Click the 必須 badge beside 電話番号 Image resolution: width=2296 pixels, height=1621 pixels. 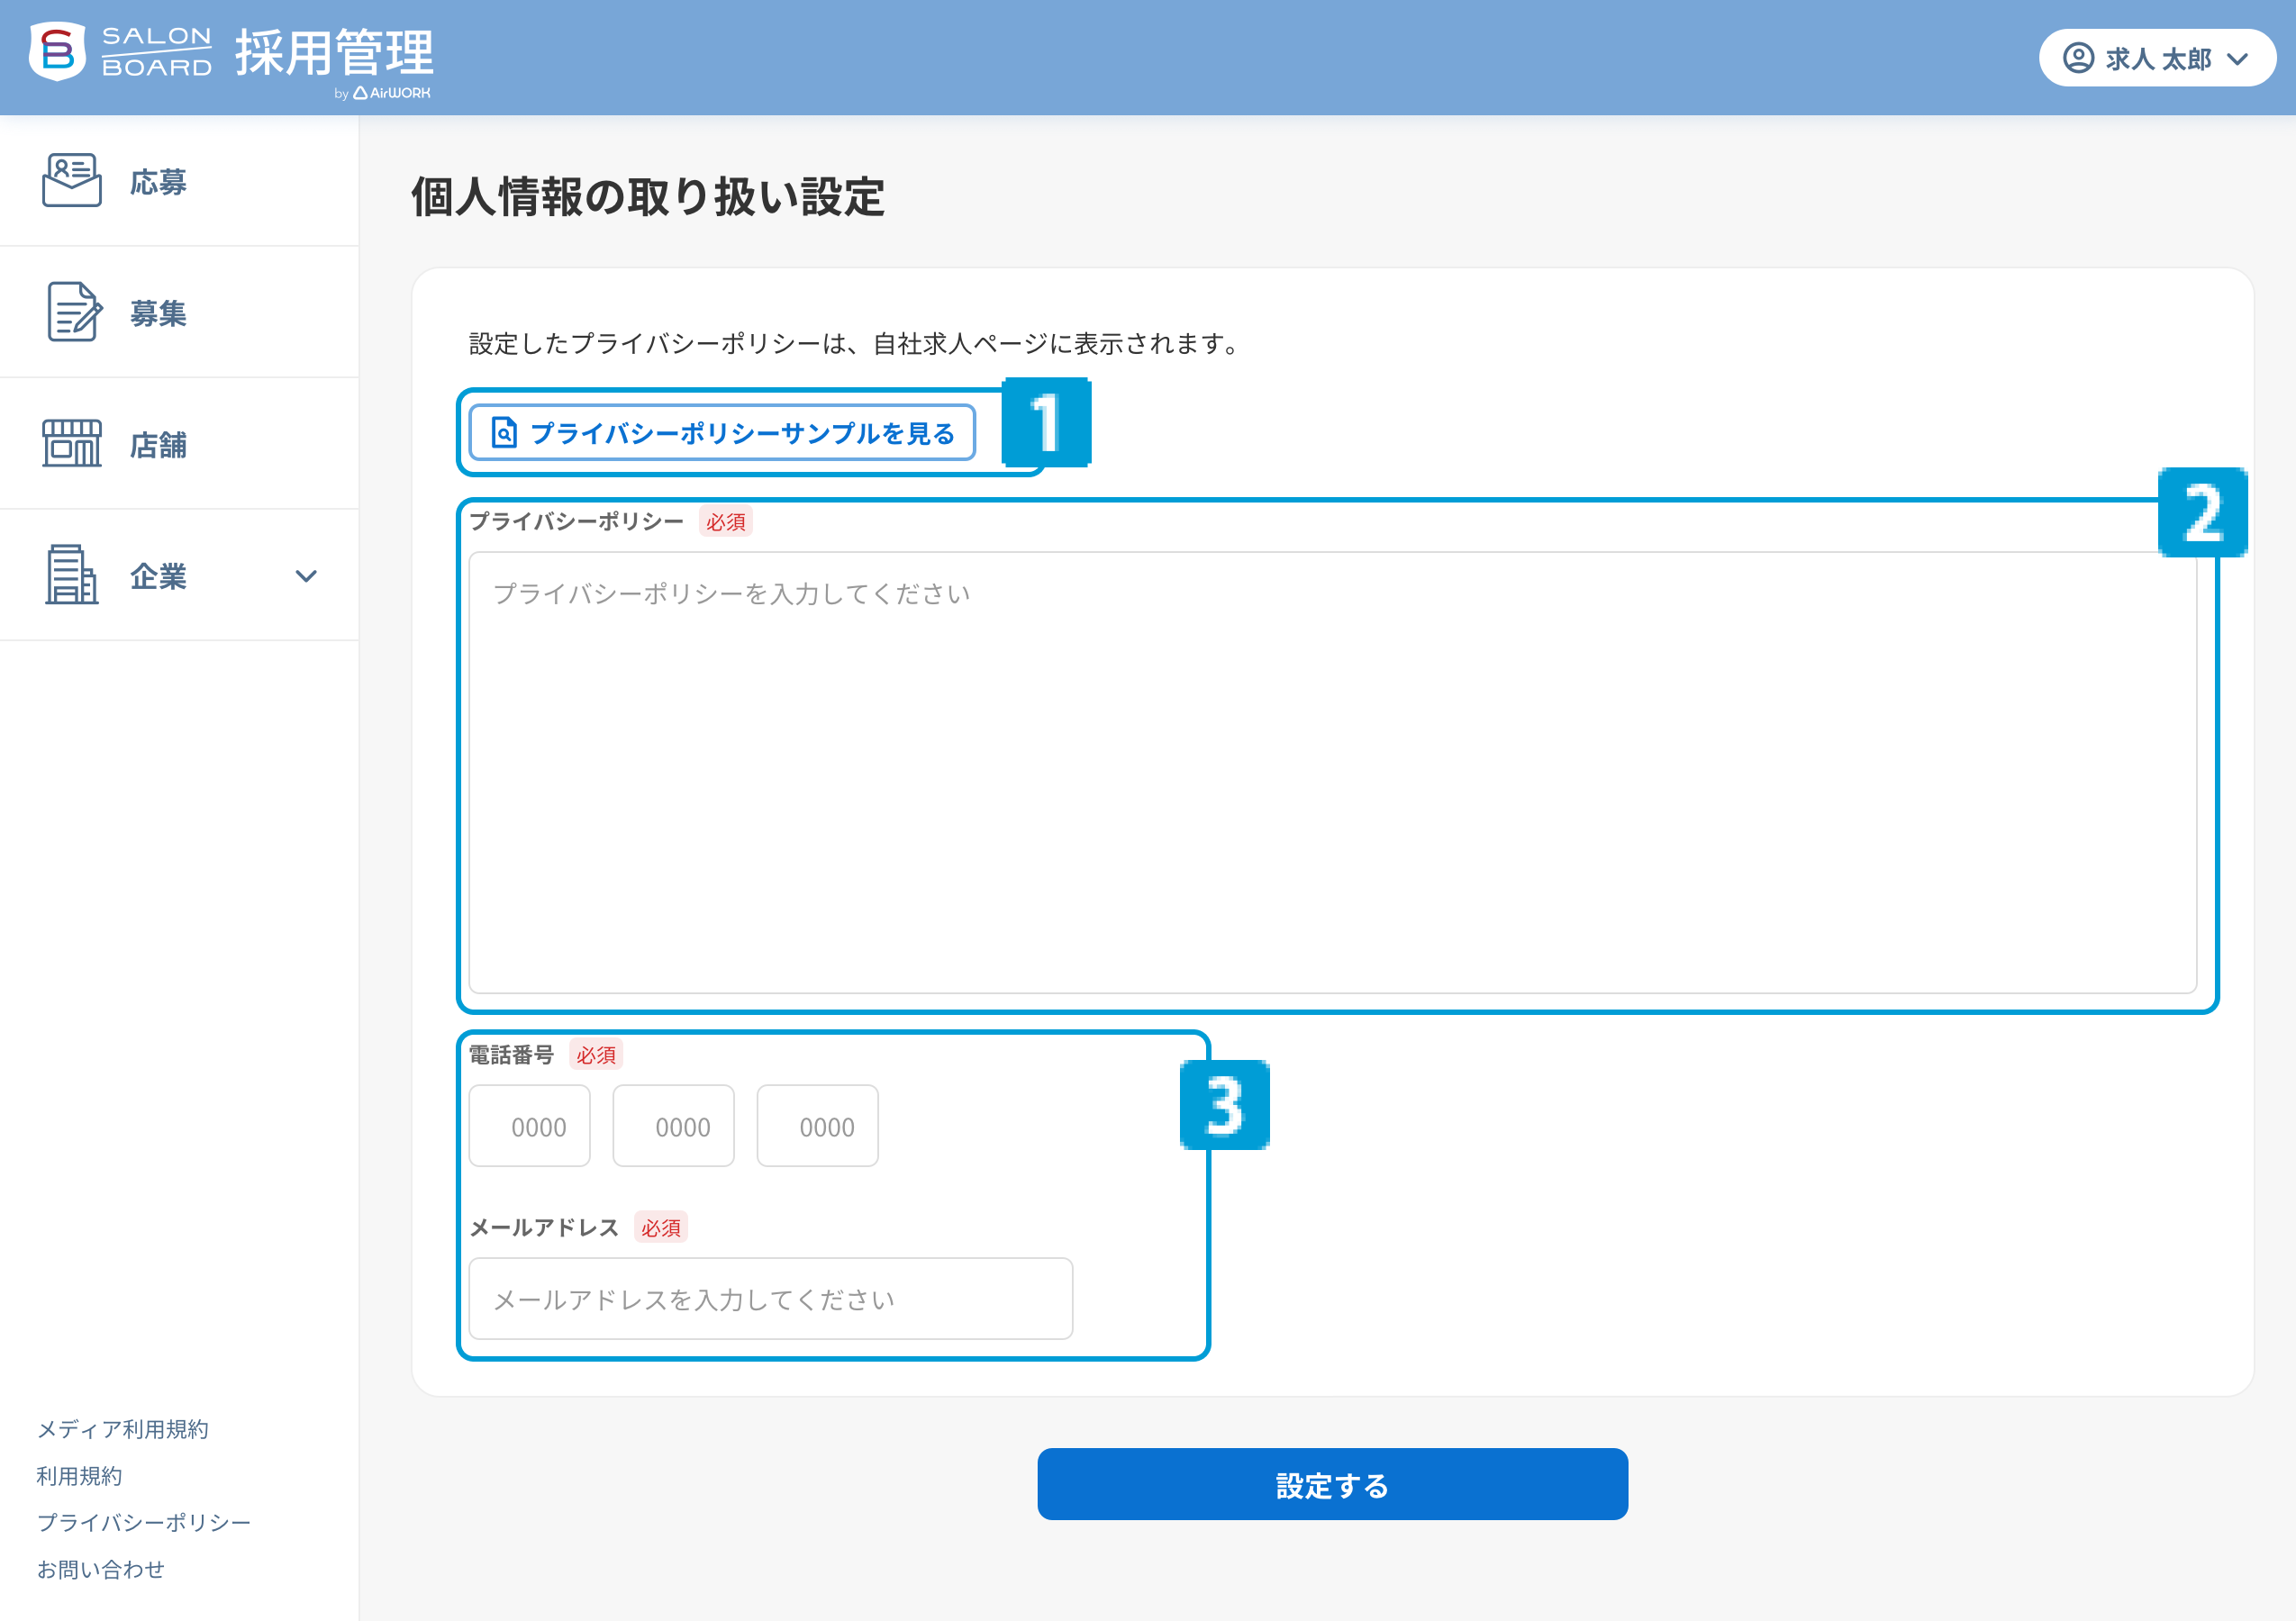pyautogui.click(x=596, y=1055)
